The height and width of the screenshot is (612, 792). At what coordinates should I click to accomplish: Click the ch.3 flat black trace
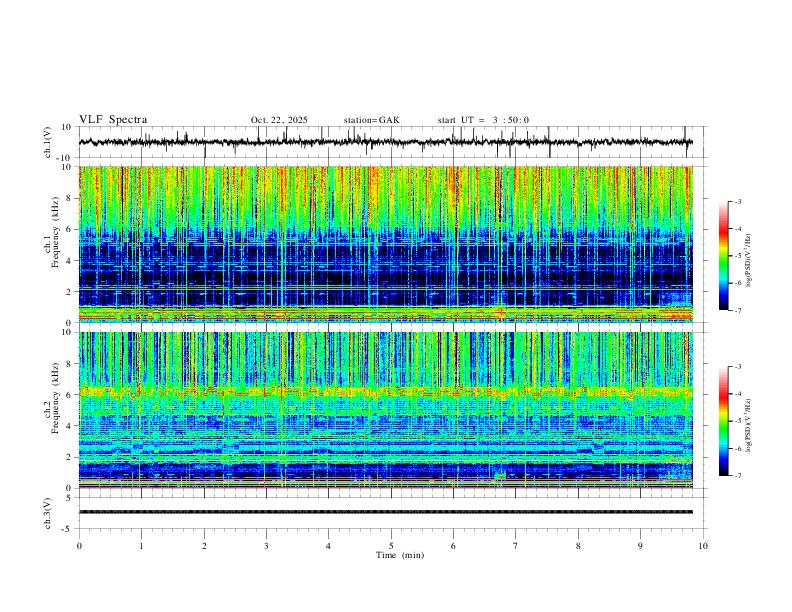tap(385, 512)
